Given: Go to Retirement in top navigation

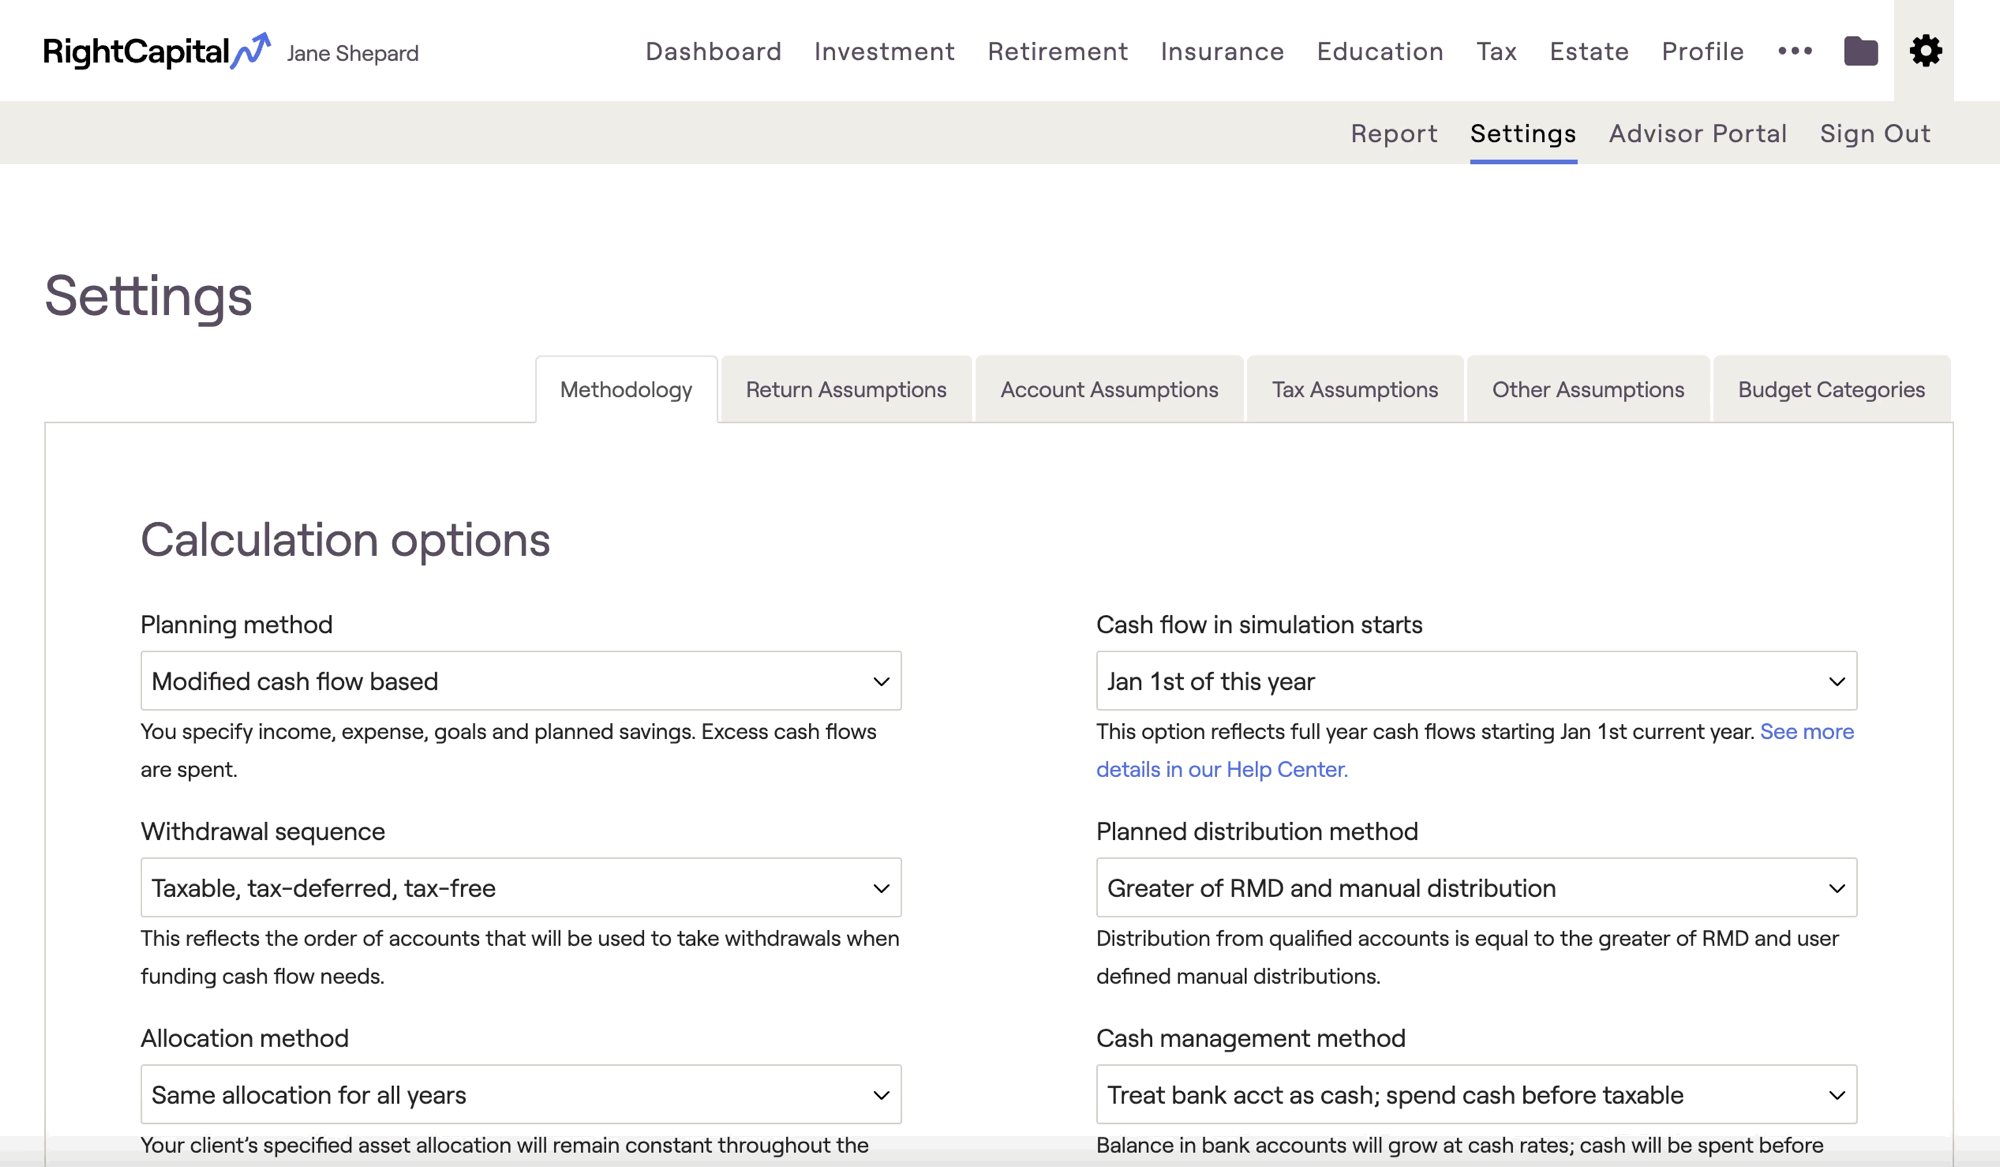Looking at the screenshot, I should tap(1057, 51).
